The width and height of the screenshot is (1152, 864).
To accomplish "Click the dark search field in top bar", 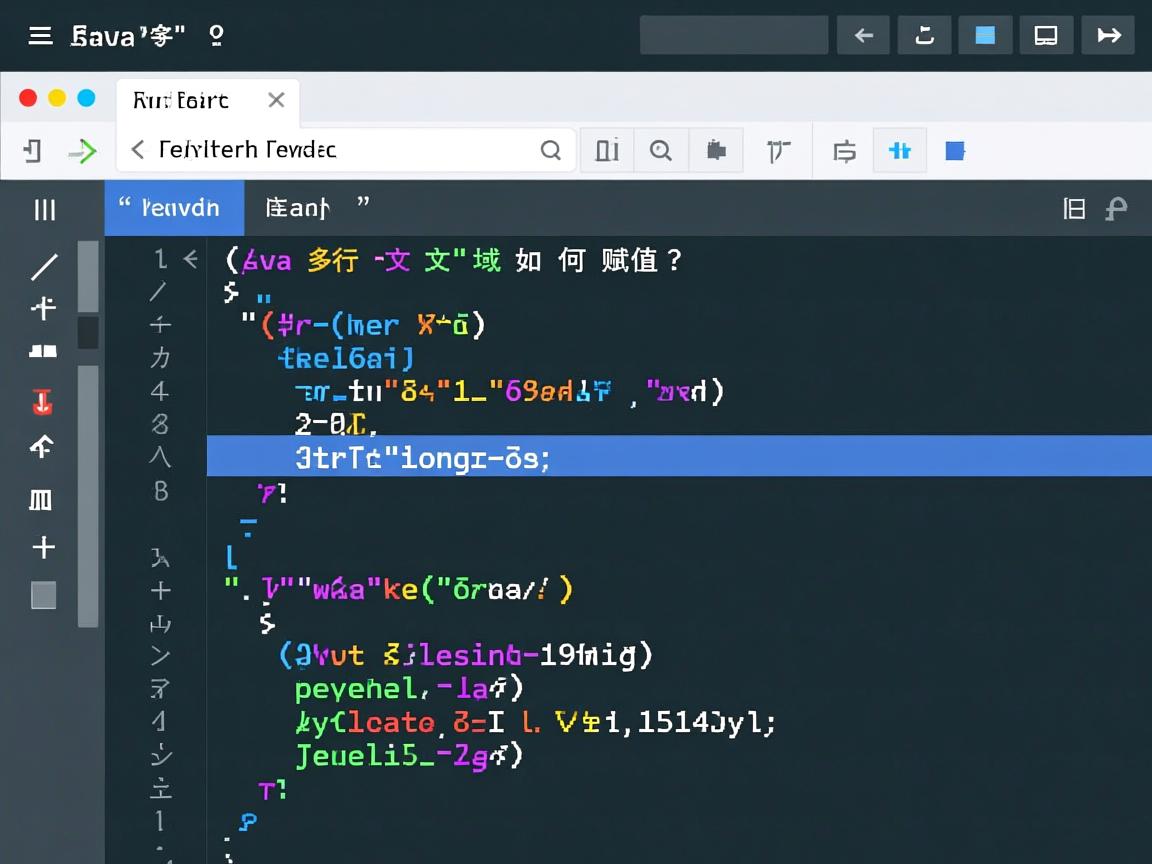I will point(733,36).
